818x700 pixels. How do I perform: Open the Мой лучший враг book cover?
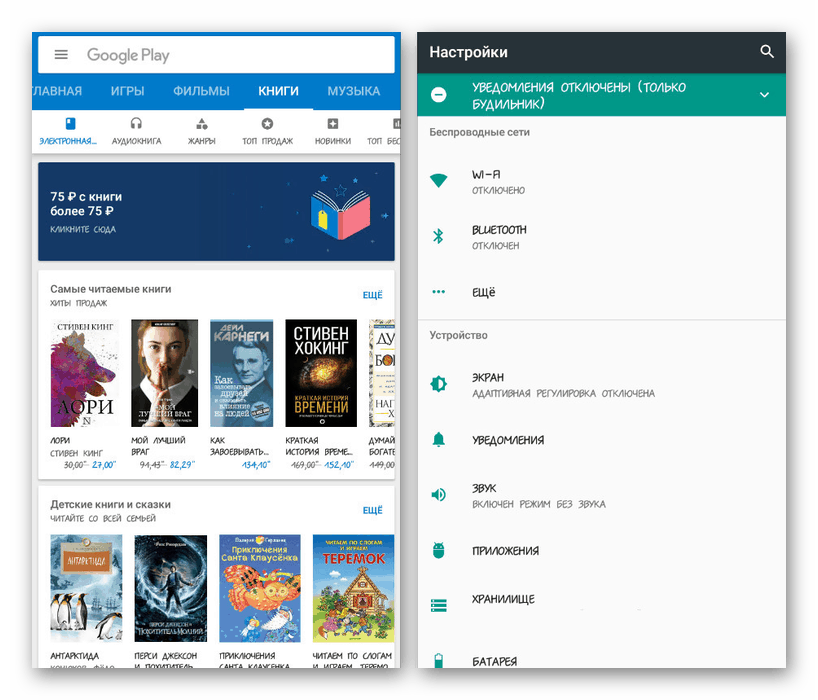(164, 373)
